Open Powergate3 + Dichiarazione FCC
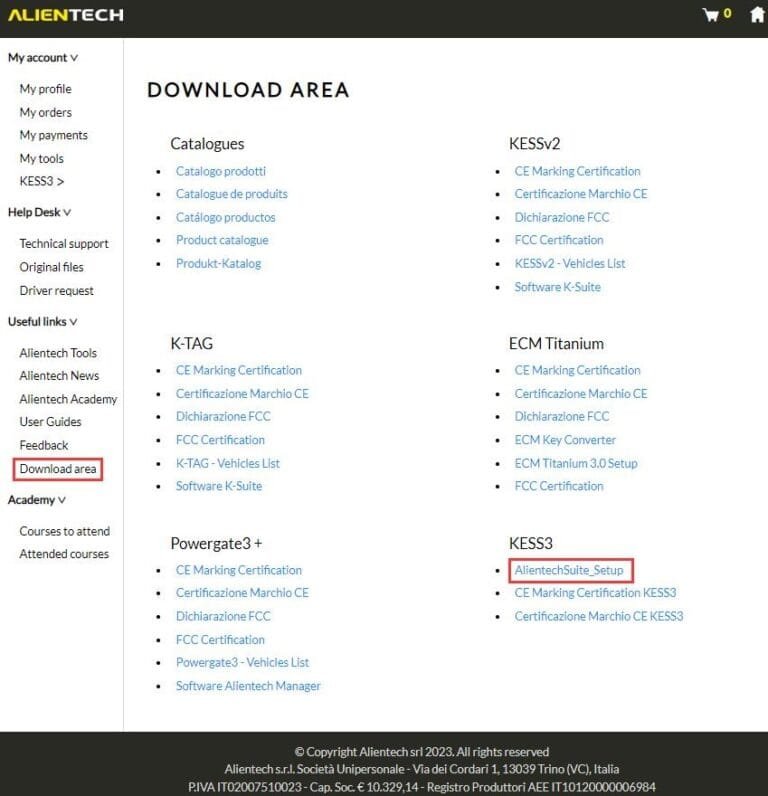Viewport: 768px width, 796px height. (x=223, y=616)
